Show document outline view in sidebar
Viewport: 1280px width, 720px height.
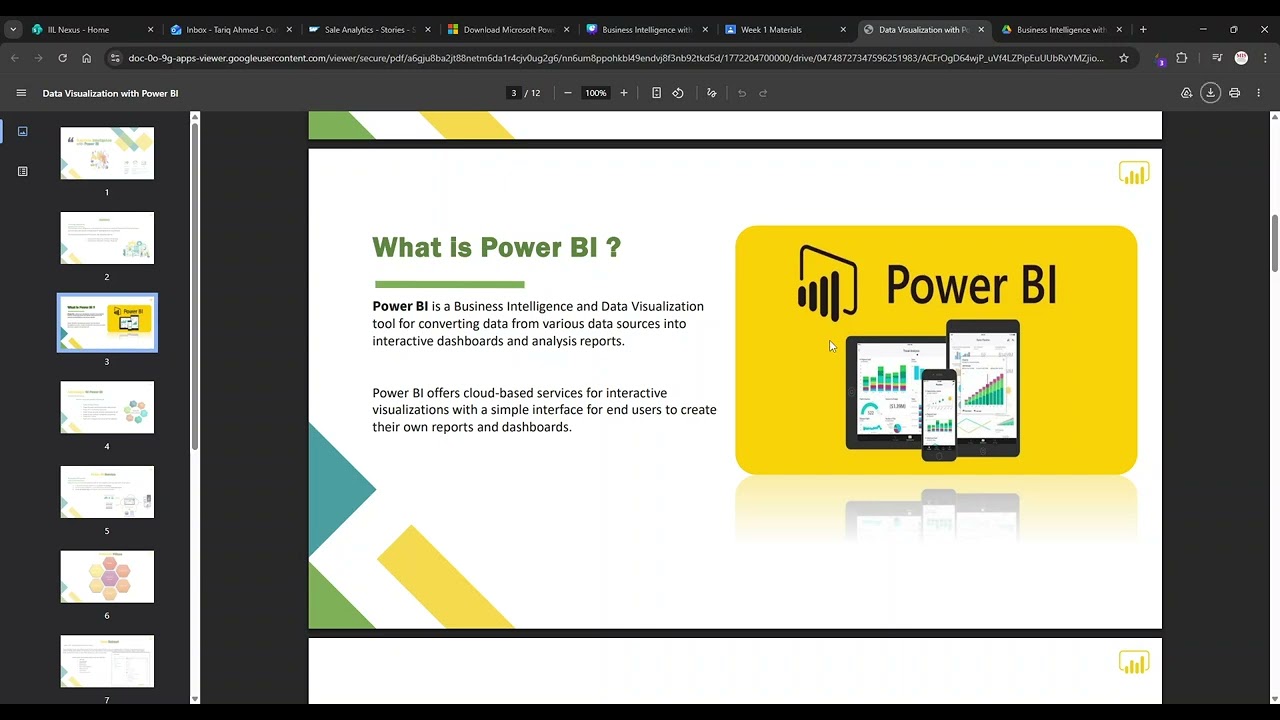(x=23, y=171)
